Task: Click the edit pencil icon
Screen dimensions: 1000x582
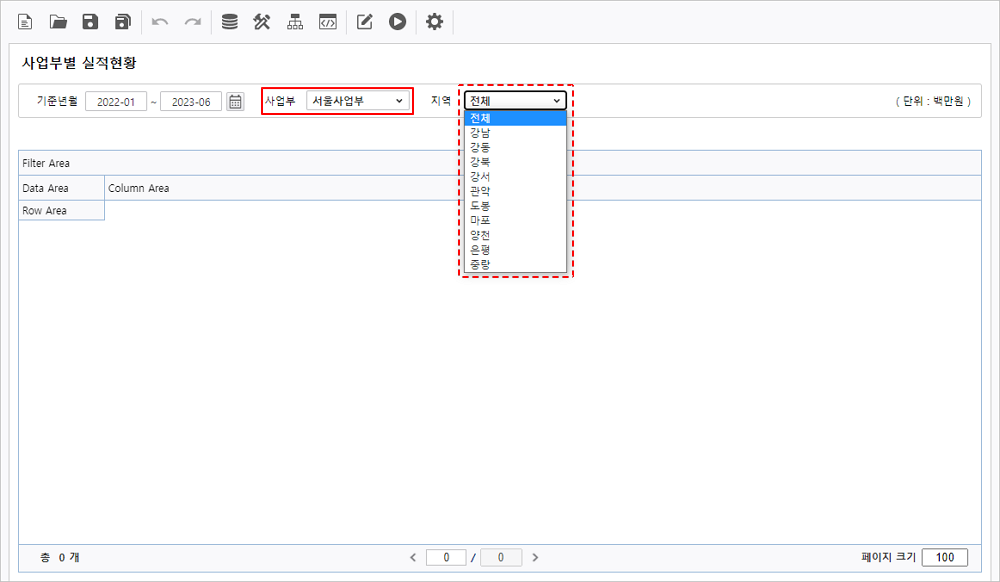Action: pyautogui.click(x=365, y=21)
